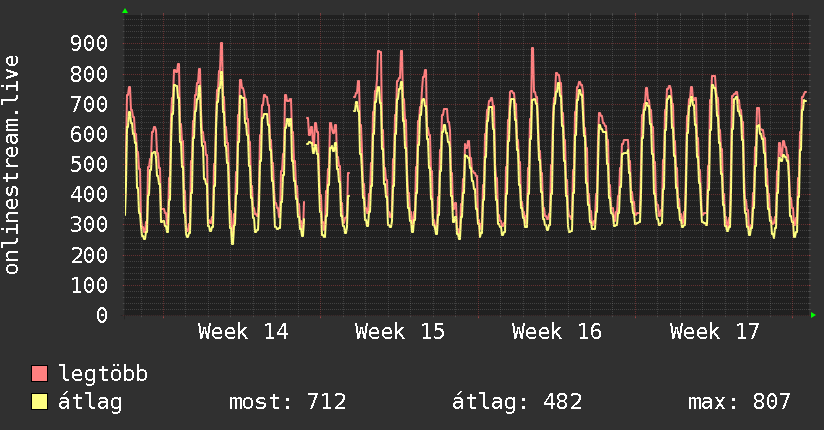Viewport: 824px width, 430px height.
Task: Click the '400' y-axis tick label
Action: tap(89, 194)
